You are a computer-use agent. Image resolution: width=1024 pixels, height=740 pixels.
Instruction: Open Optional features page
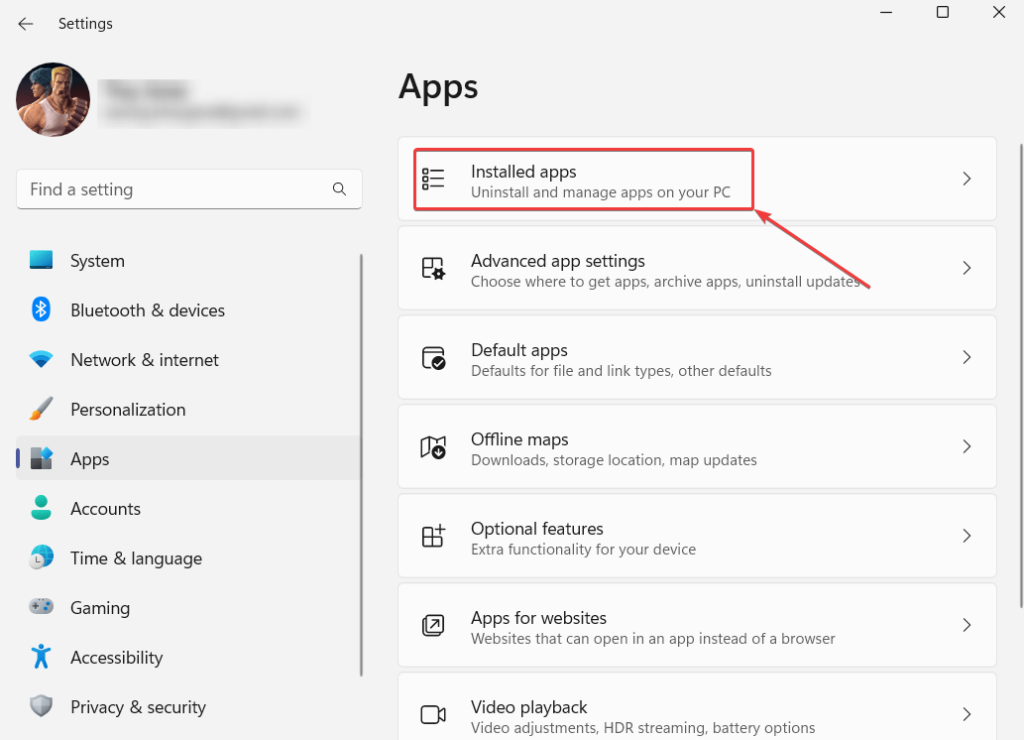pyautogui.click(x=697, y=536)
